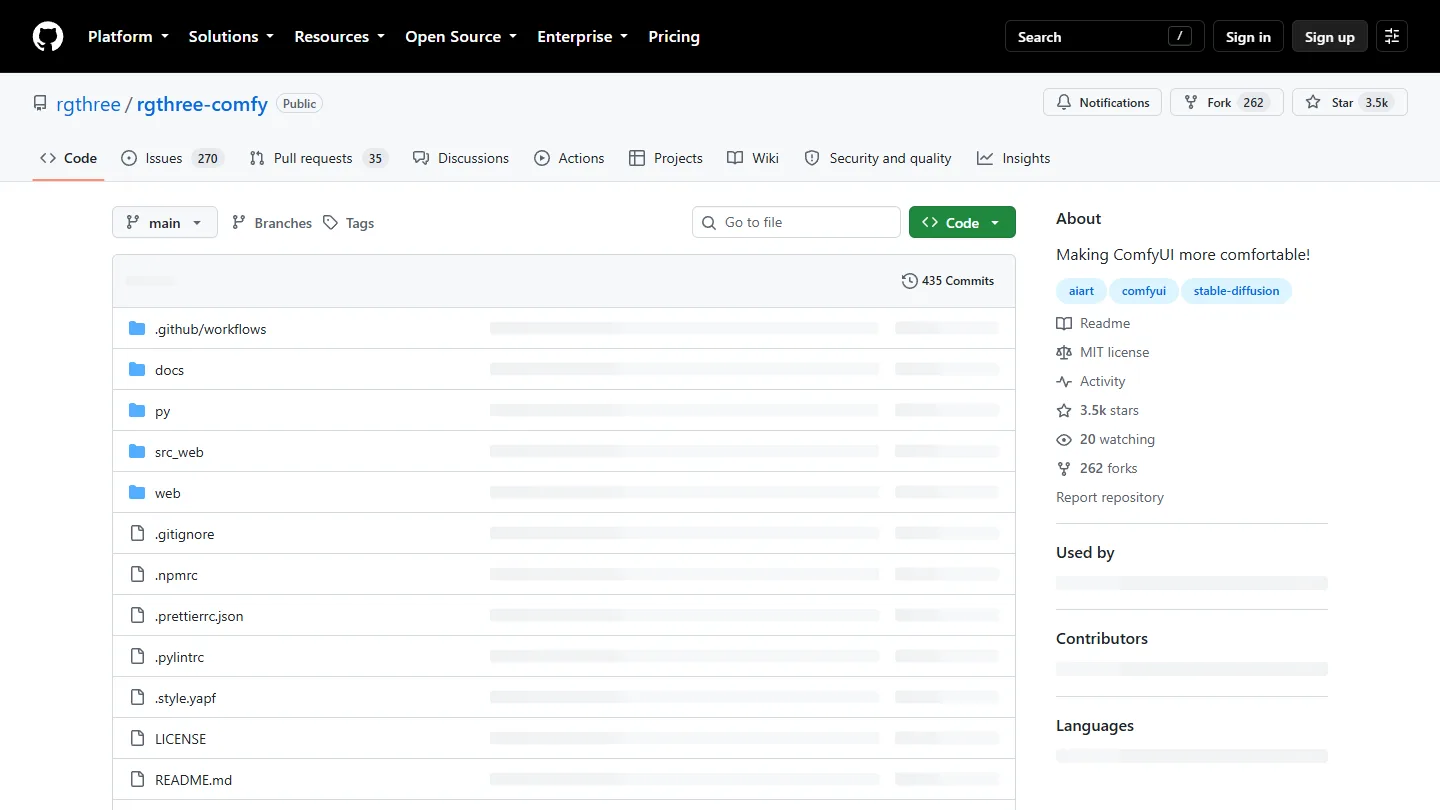Star the rgthree-comfy repository
1440x810 pixels.
1350,102
